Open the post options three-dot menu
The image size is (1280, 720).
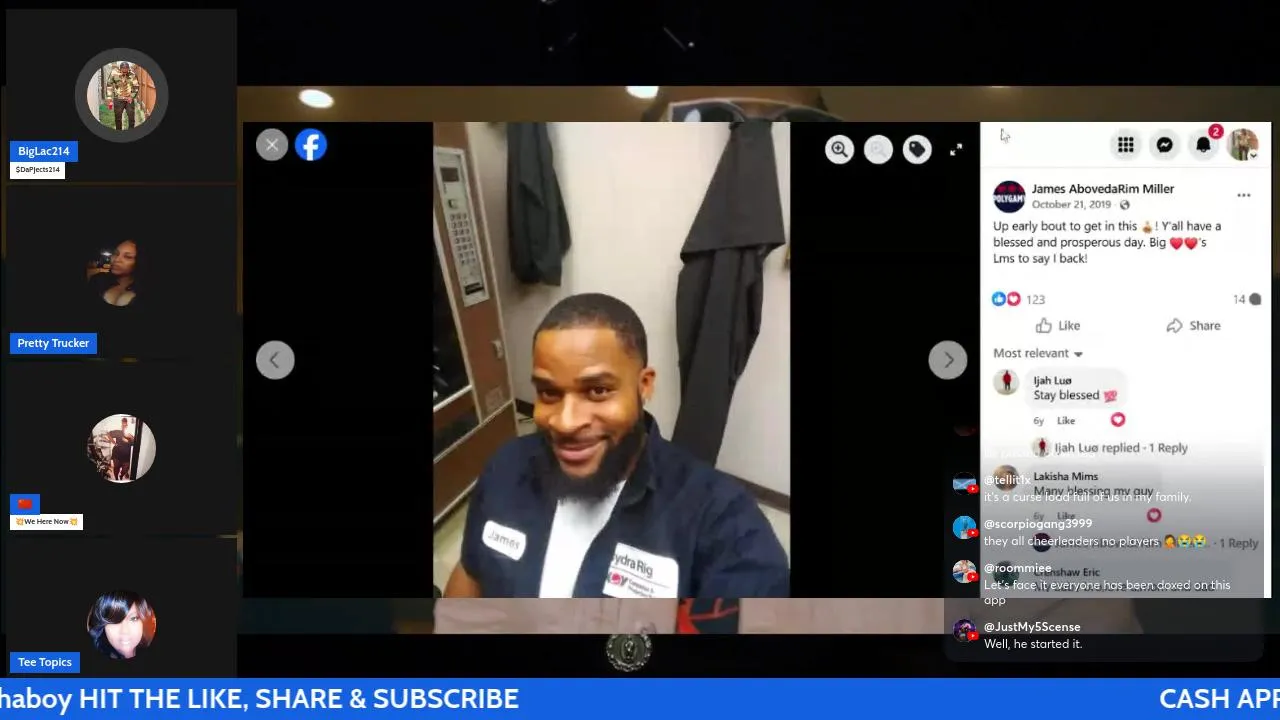coord(1244,195)
